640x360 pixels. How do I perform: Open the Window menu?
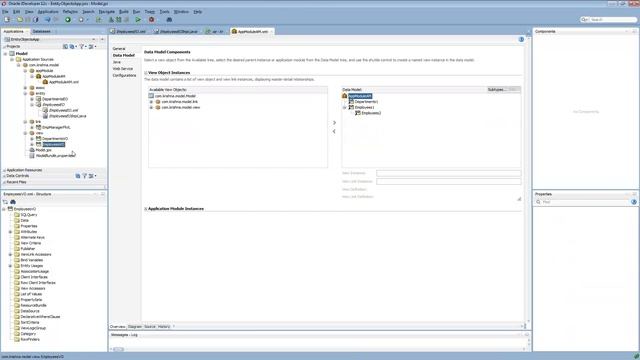click(182, 12)
